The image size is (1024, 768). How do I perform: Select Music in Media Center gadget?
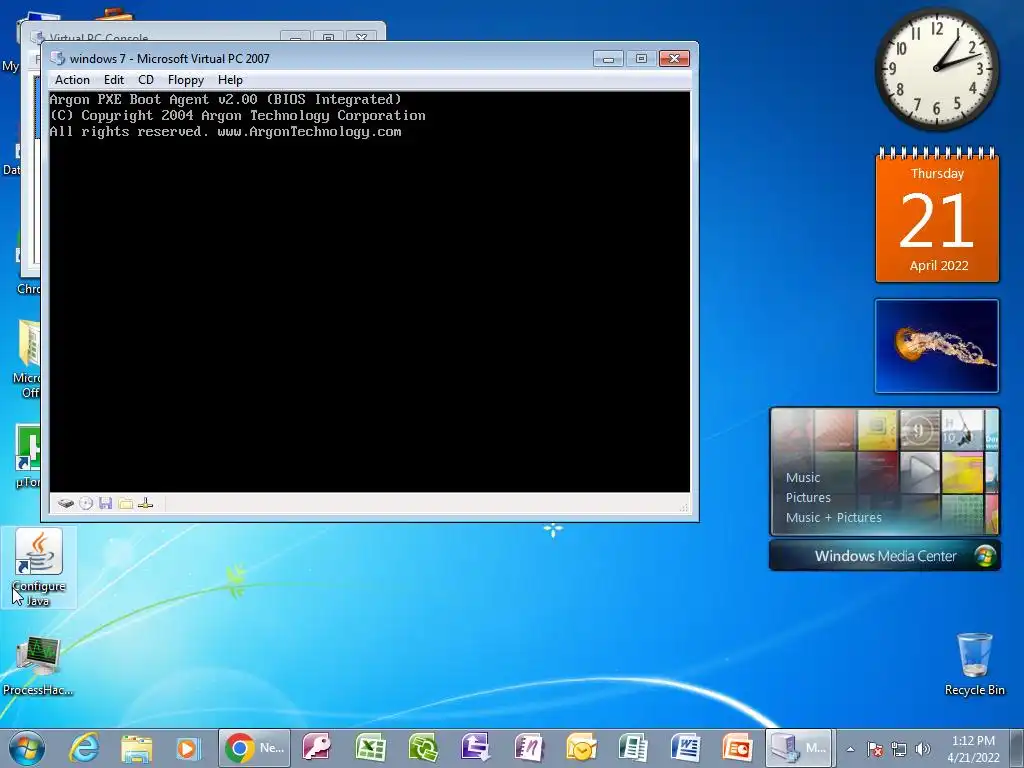(x=803, y=477)
